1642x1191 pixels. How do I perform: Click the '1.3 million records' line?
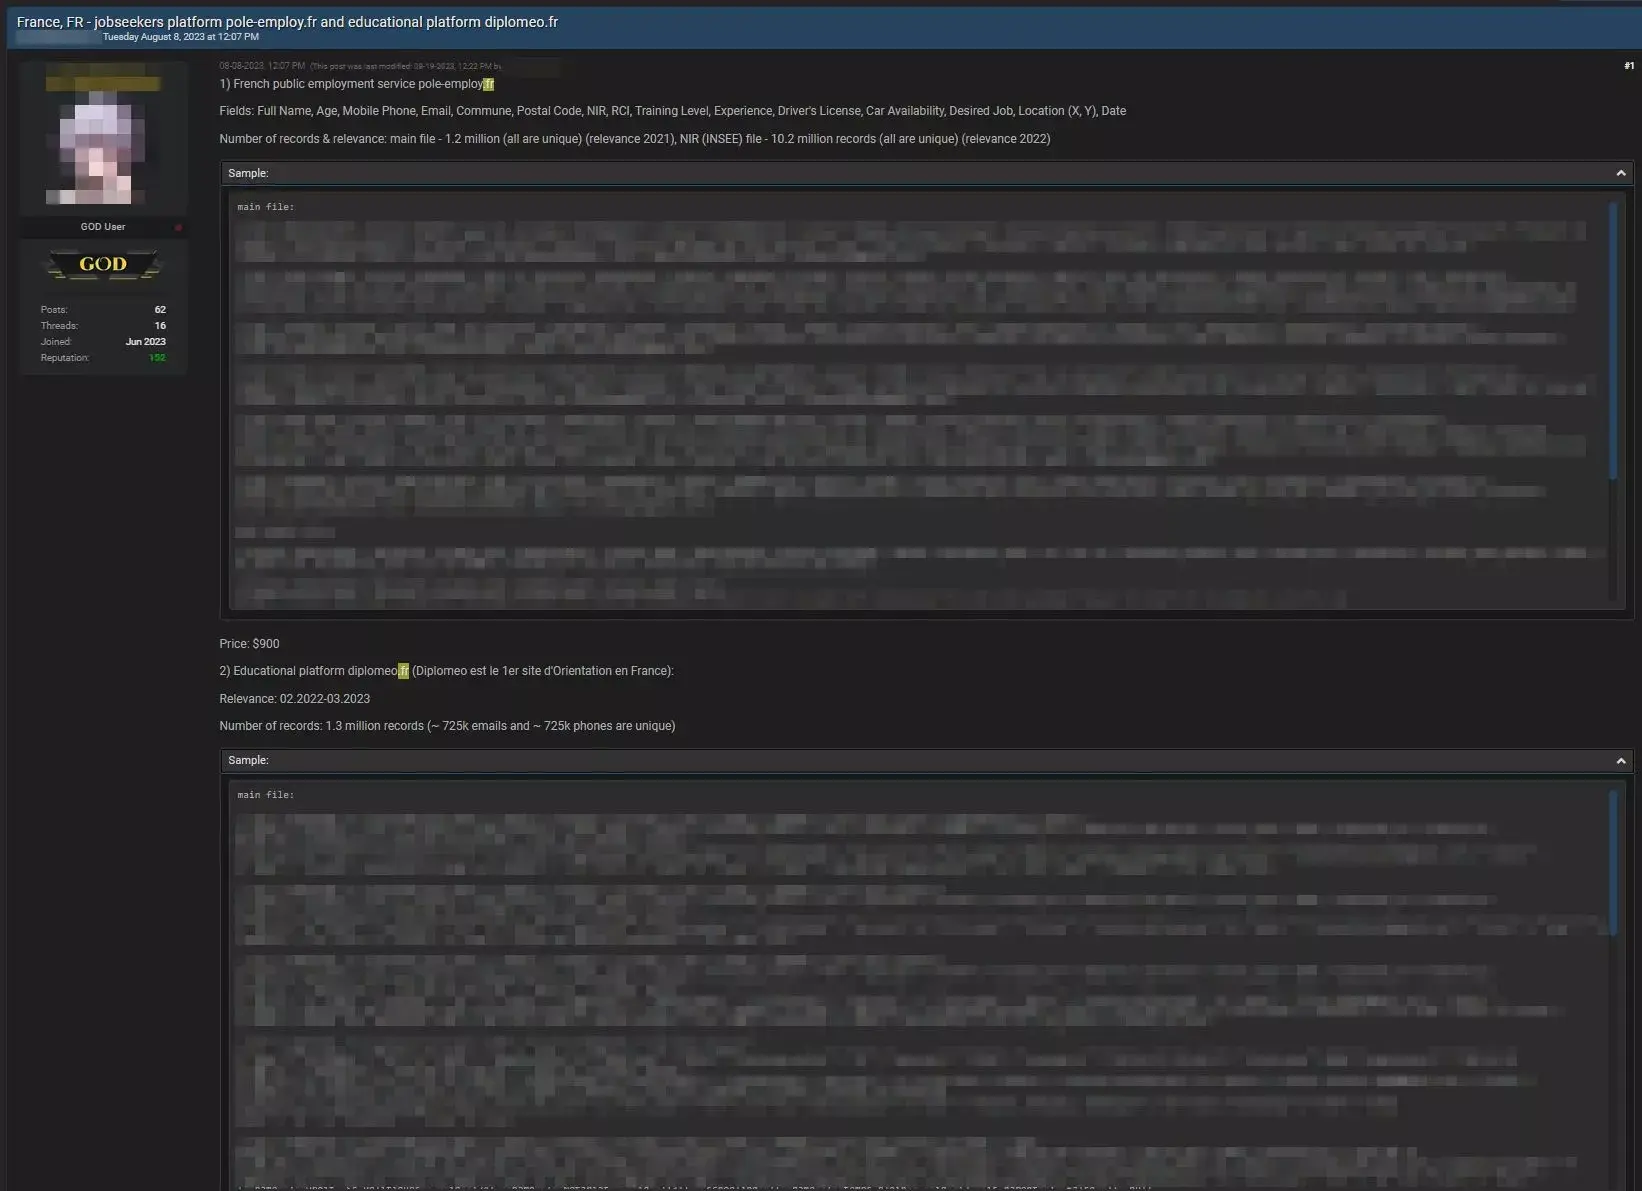point(447,726)
